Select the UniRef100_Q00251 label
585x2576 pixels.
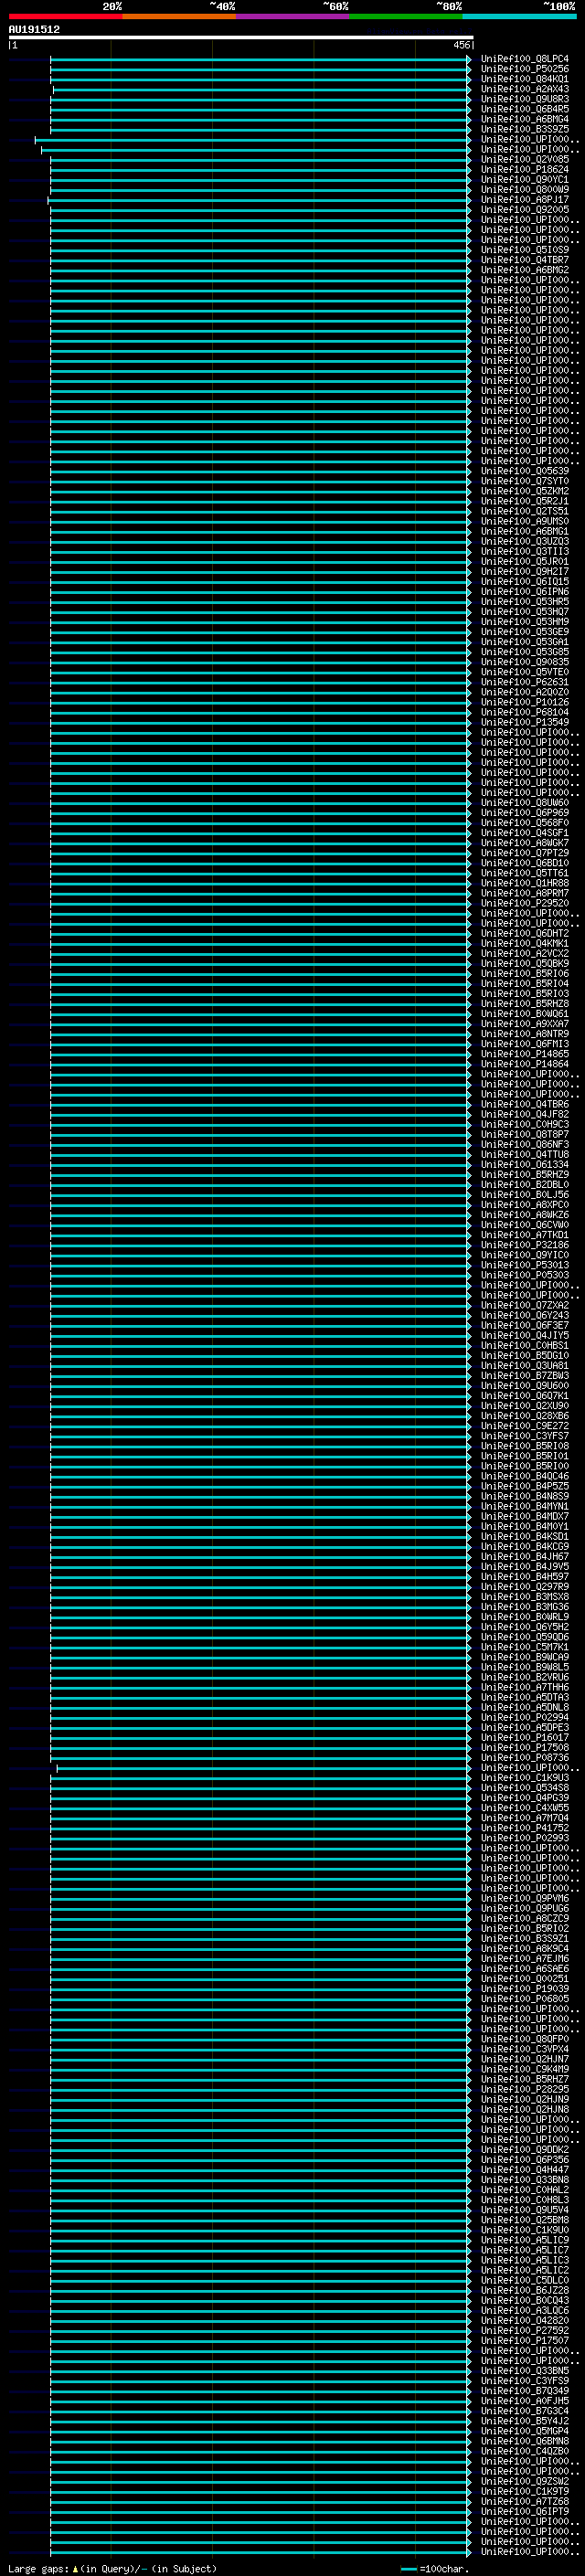click(524, 1979)
